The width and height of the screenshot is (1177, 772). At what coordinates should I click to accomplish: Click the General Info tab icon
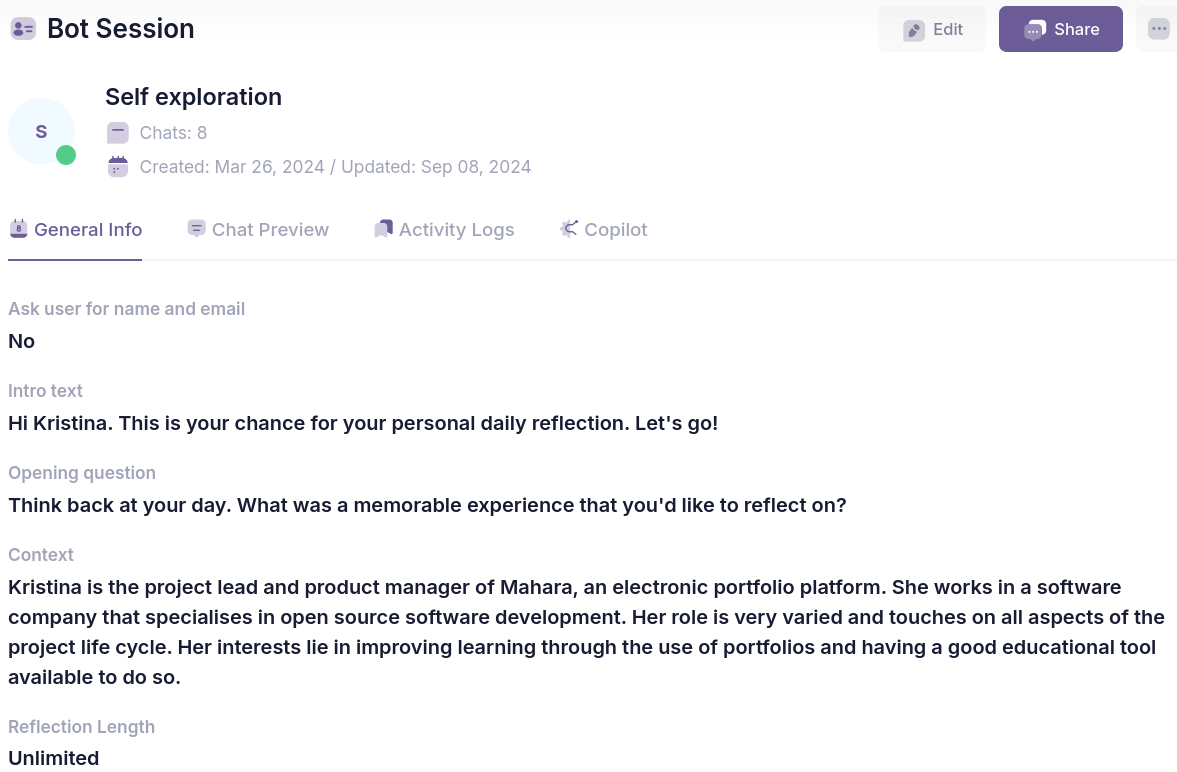tap(18, 229)
